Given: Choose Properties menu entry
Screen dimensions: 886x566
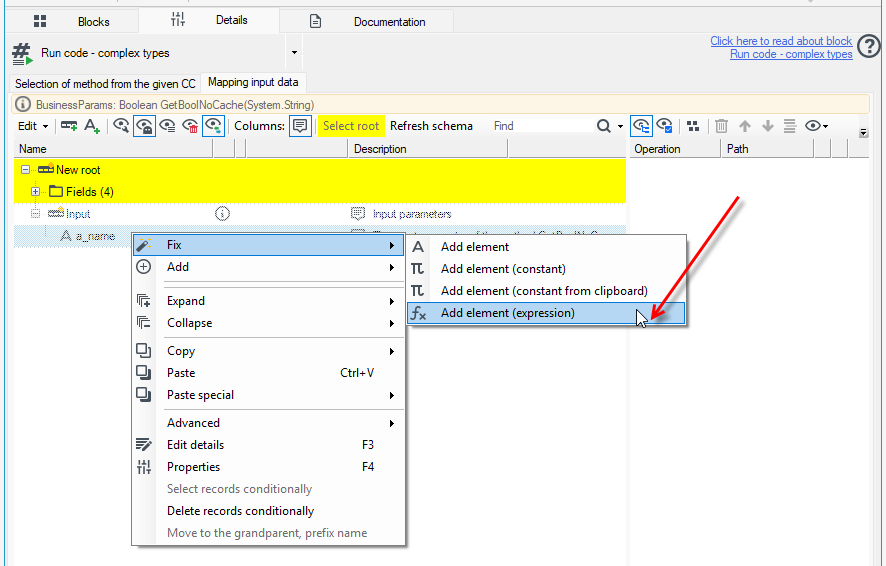Looking at the screenshot, I should coord(268,467).
